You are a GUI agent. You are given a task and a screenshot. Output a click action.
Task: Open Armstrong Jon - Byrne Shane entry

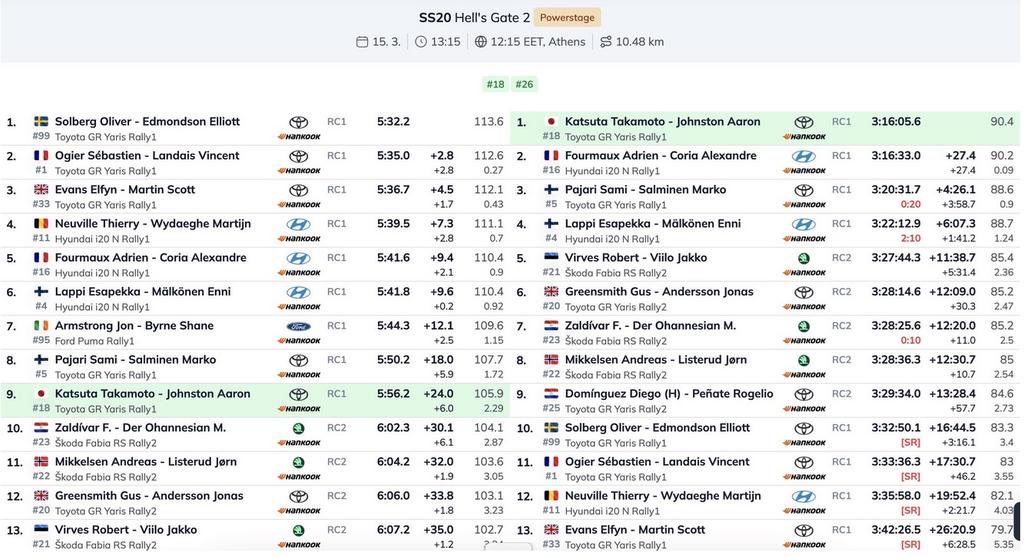(134, 325)
